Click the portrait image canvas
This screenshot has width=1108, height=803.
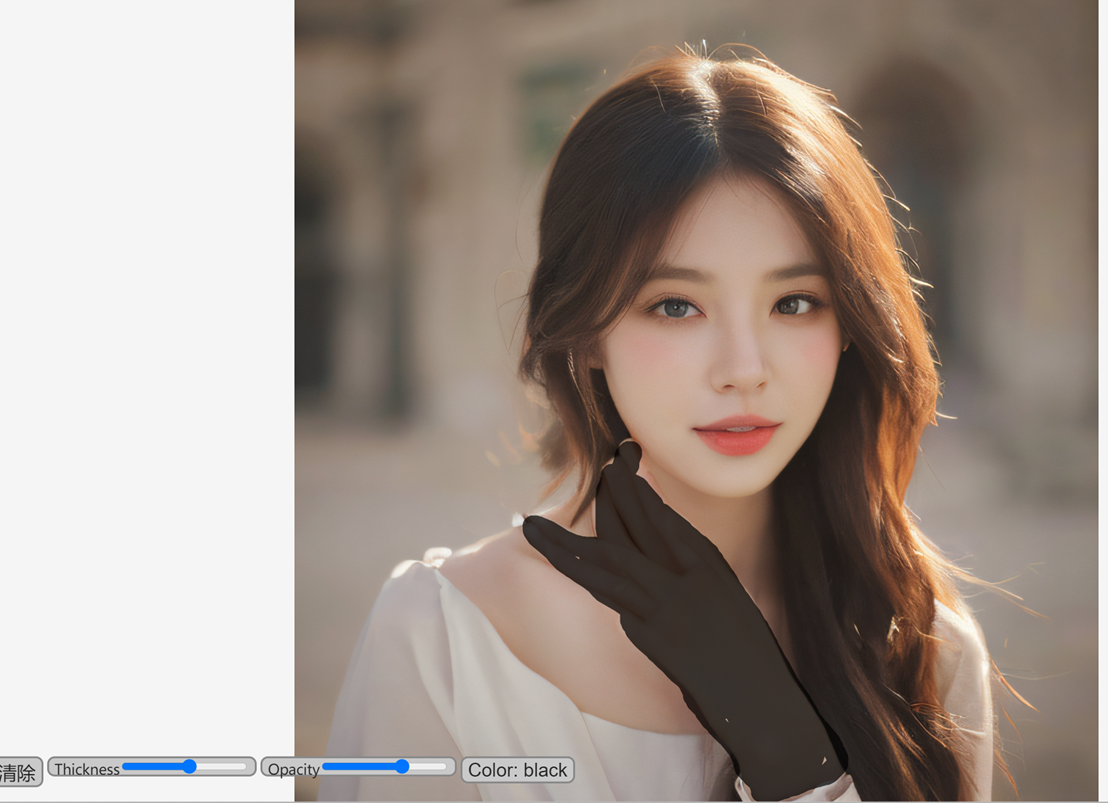697,400
